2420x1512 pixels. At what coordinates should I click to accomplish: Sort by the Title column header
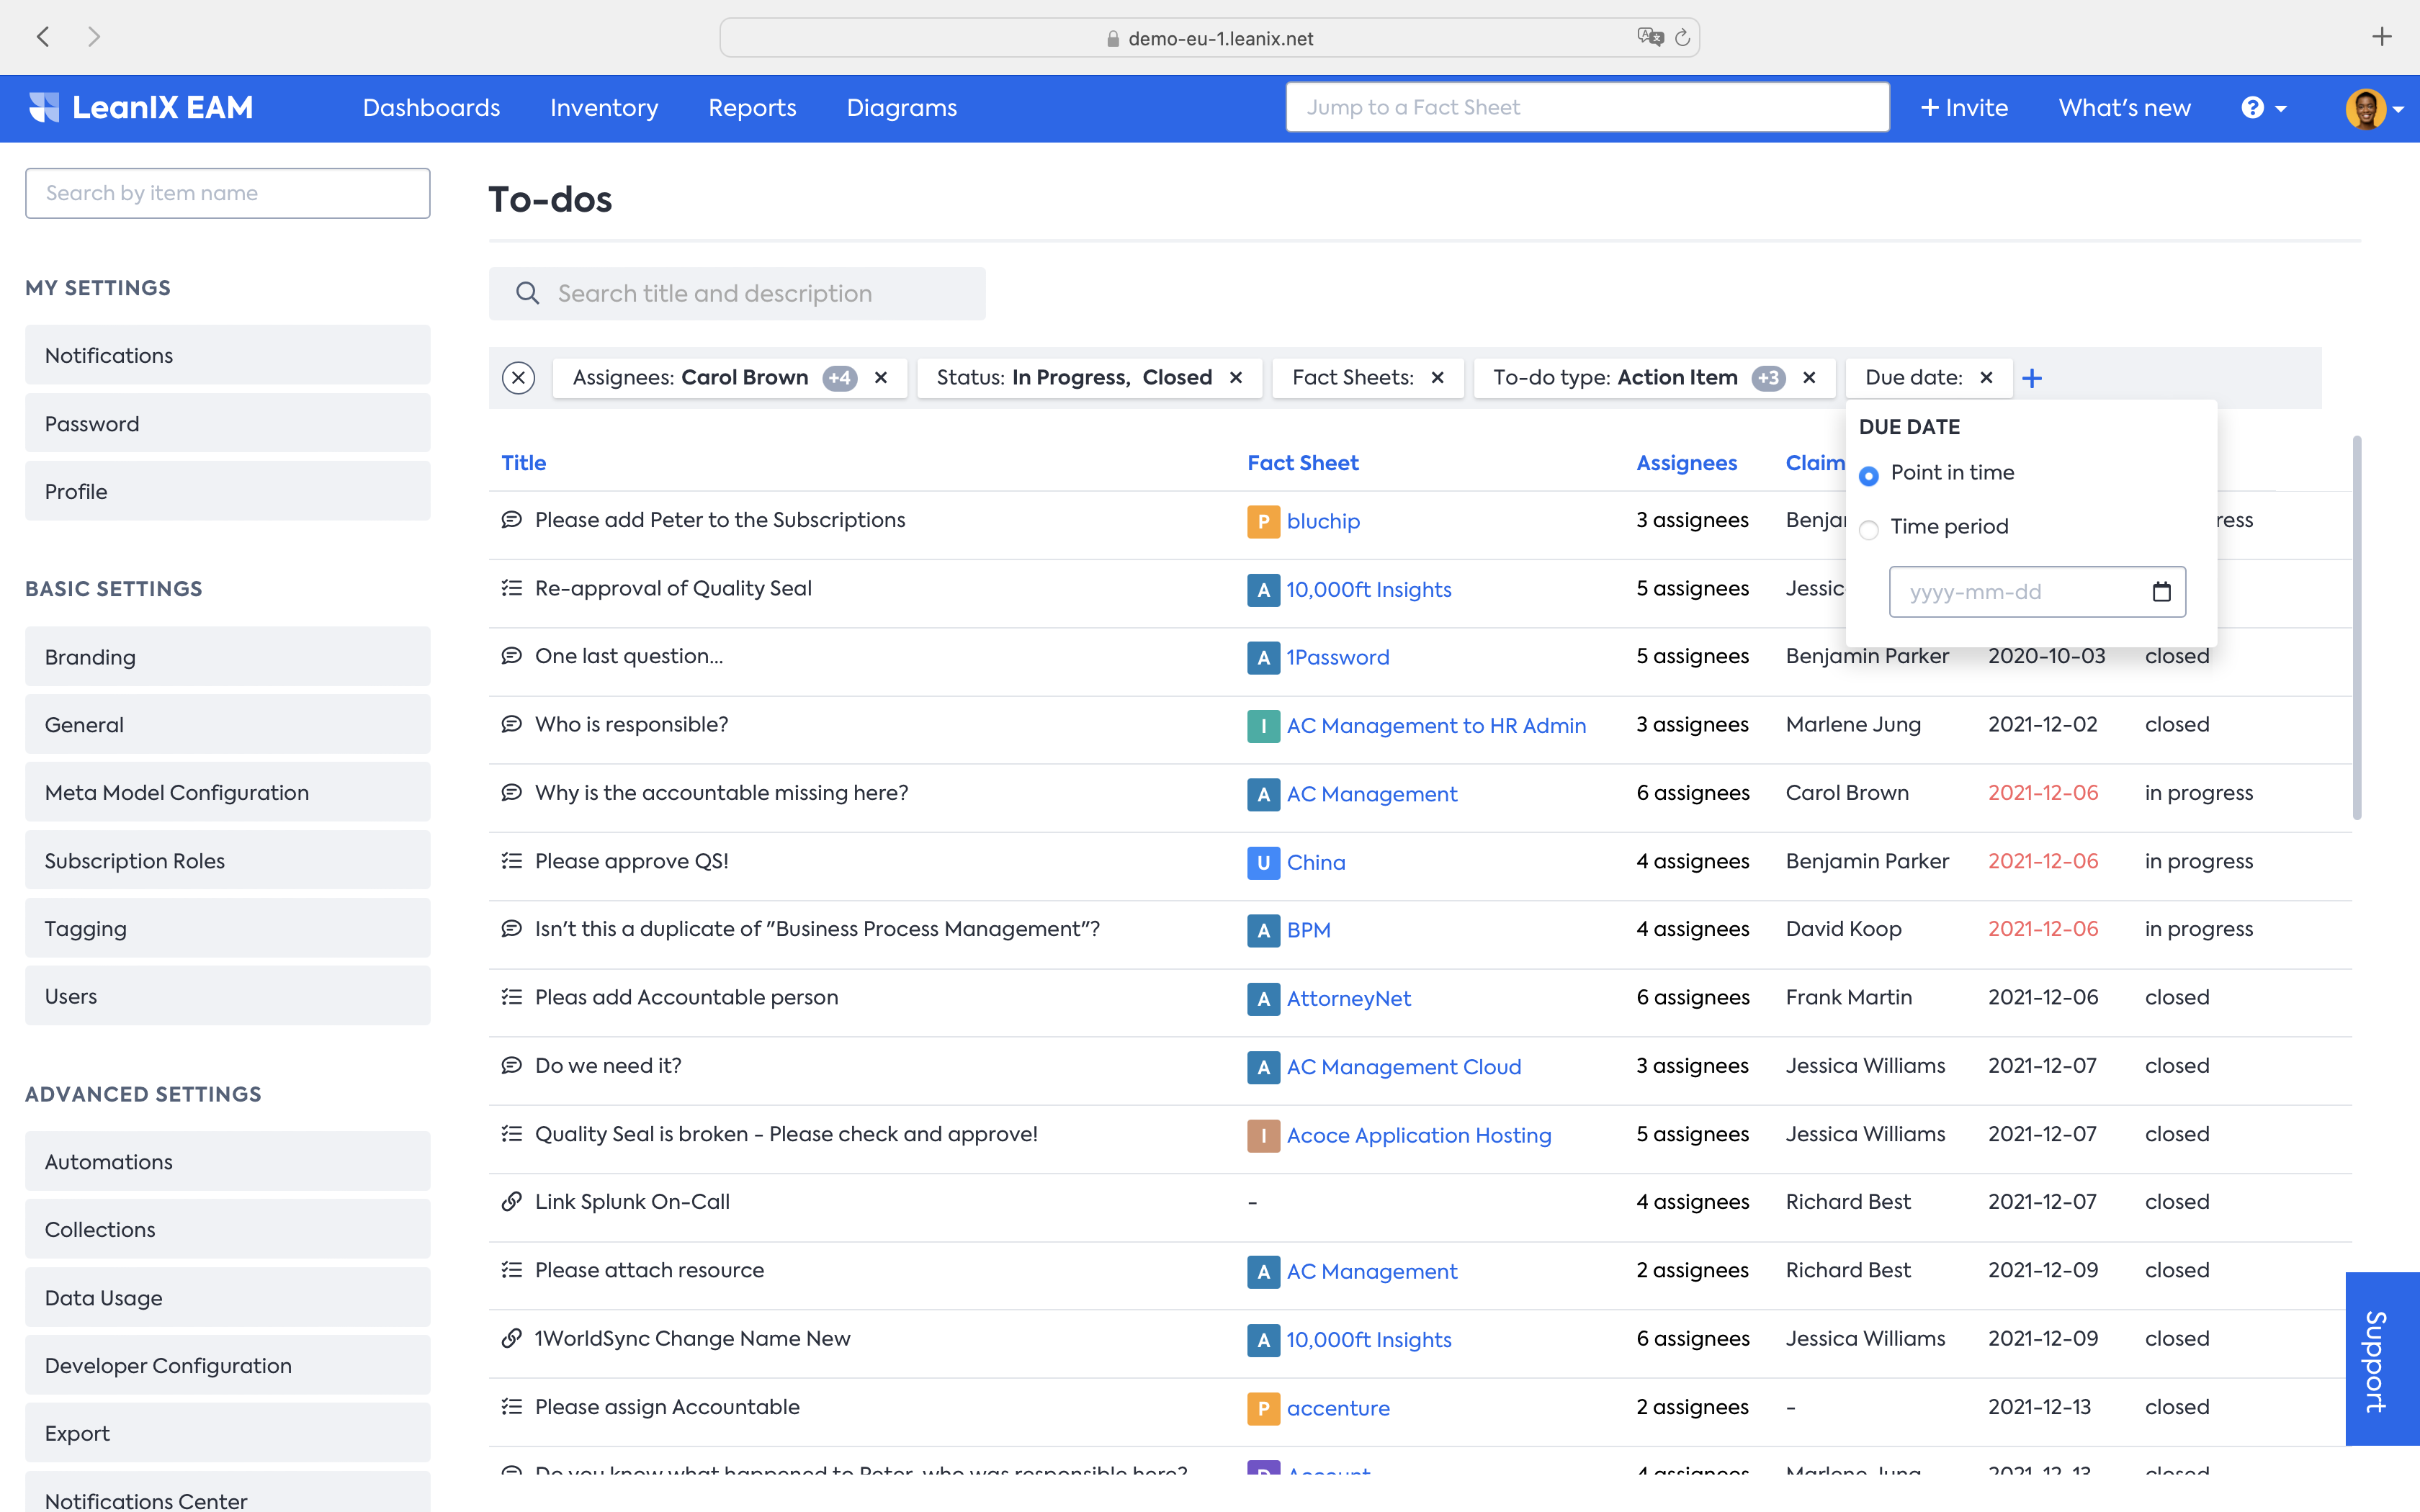pos(523,463)
